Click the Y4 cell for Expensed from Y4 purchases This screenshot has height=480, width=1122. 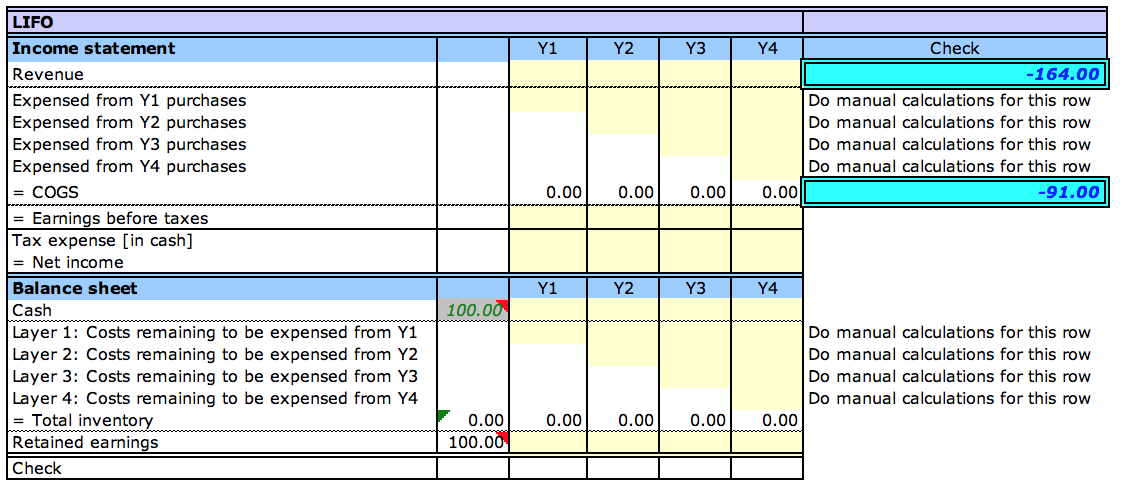(766, 167)
